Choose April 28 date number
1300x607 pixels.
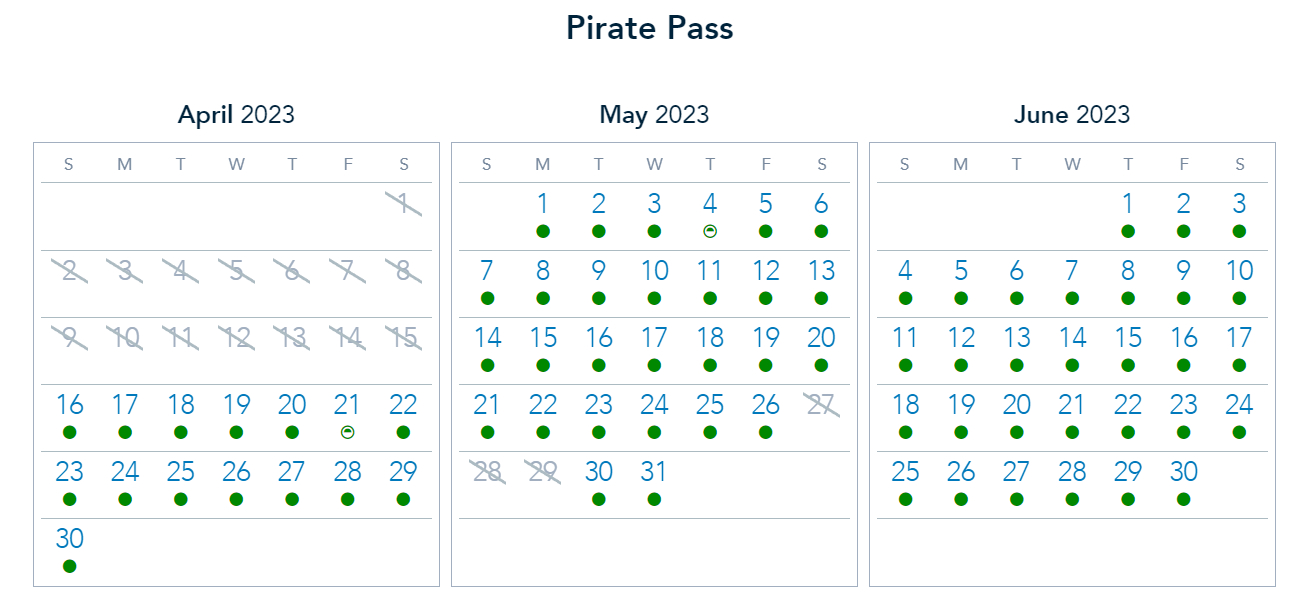[347, 472]
